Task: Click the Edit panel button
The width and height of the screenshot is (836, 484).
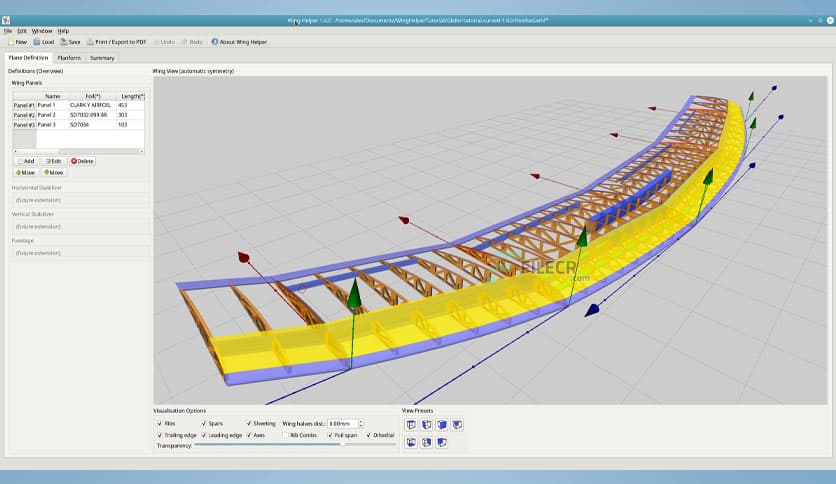Action: tap(53, 161)
